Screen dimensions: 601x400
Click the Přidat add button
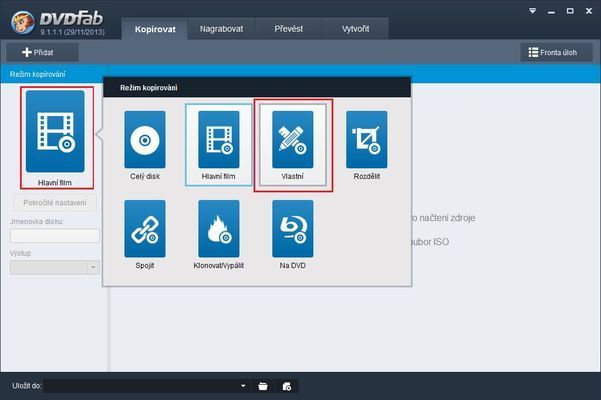(x=43, y=52)
